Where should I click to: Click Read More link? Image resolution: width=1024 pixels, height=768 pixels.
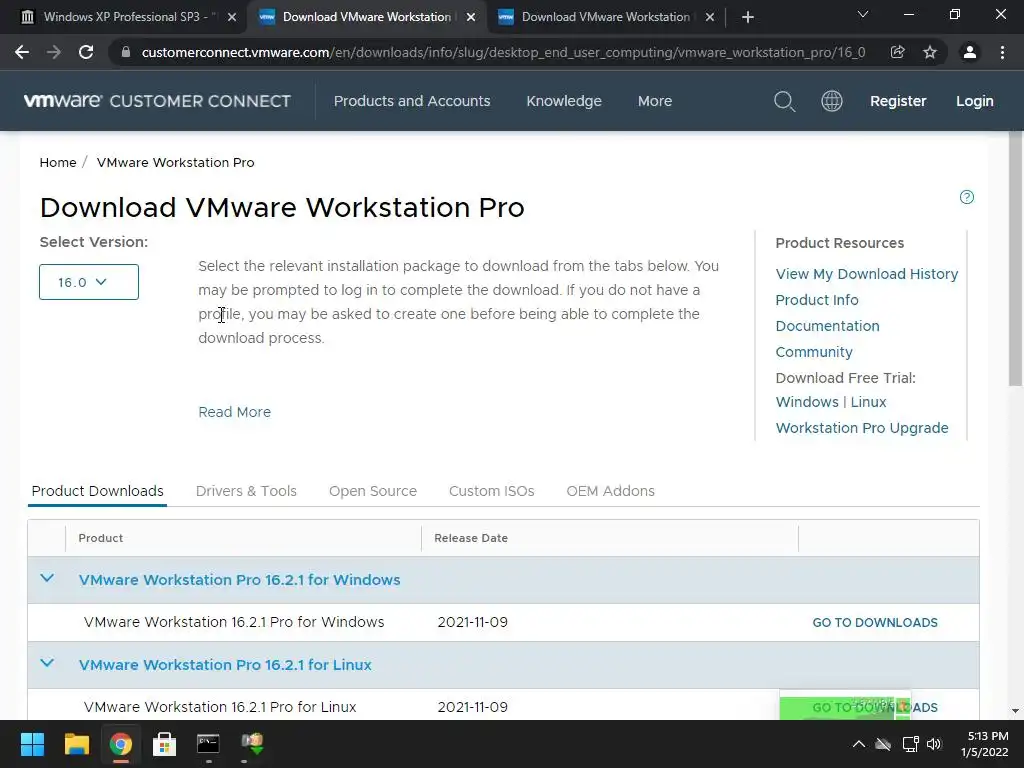point(234,412)
